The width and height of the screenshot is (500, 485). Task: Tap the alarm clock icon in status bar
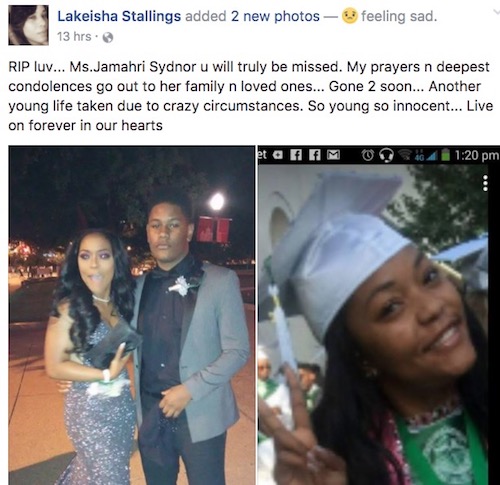(368, 155)
